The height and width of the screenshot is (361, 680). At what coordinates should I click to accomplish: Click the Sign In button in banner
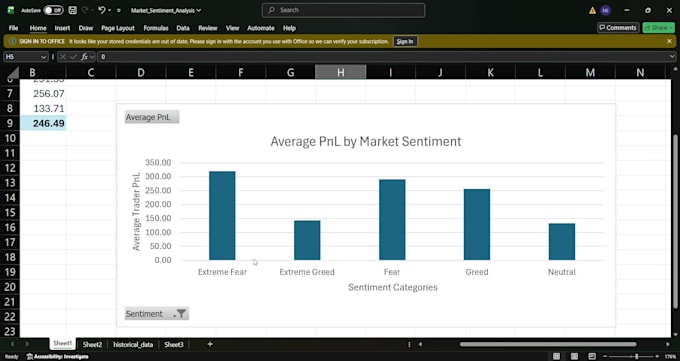[x=405, y=41]
